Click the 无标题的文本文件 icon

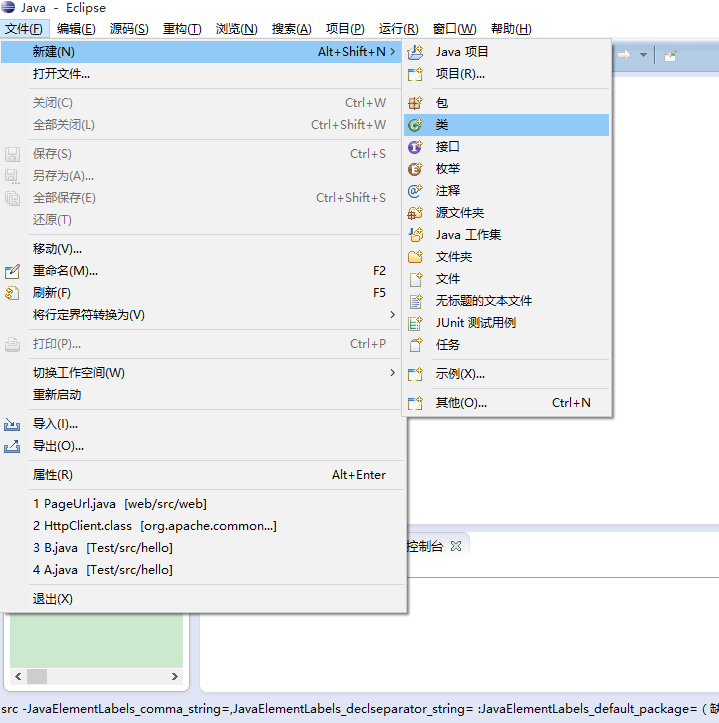[x=415, y=301]
